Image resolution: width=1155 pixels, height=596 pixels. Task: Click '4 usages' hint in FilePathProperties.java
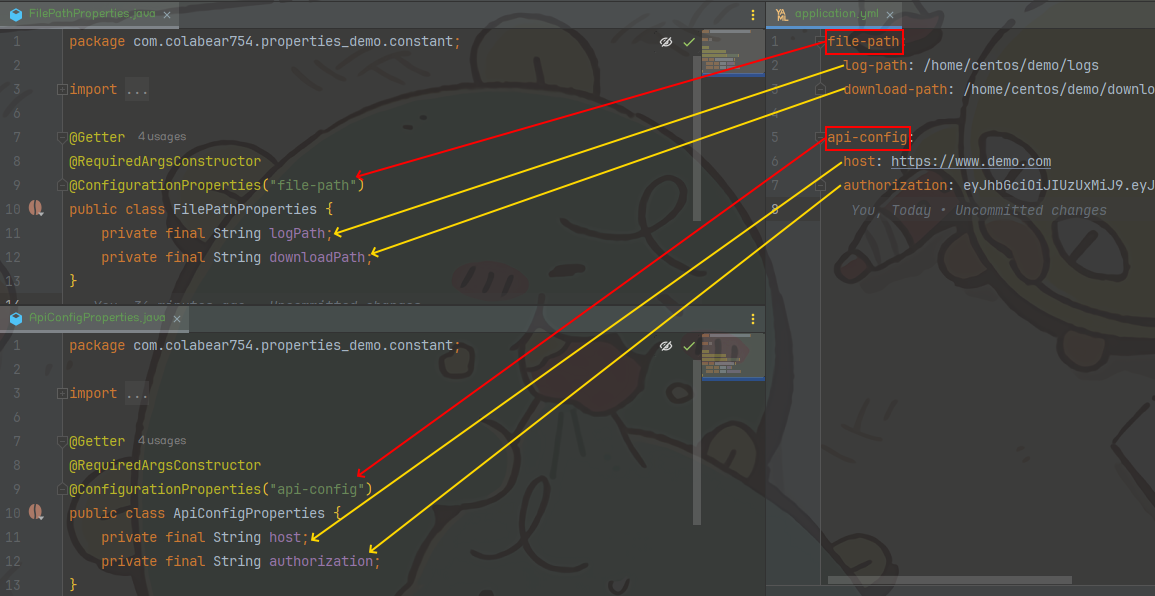coord(162,137)
